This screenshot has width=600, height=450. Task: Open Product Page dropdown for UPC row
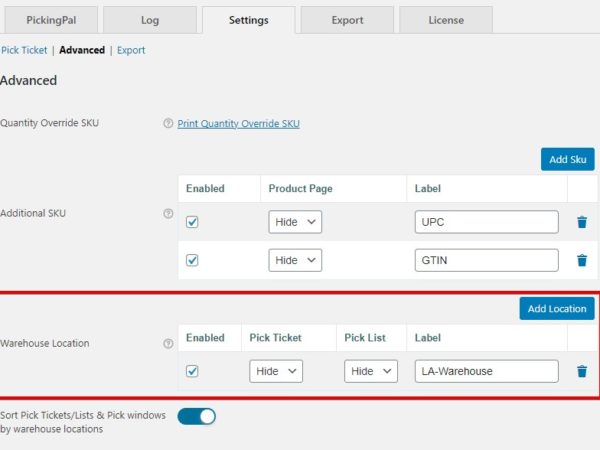(295, 222)
